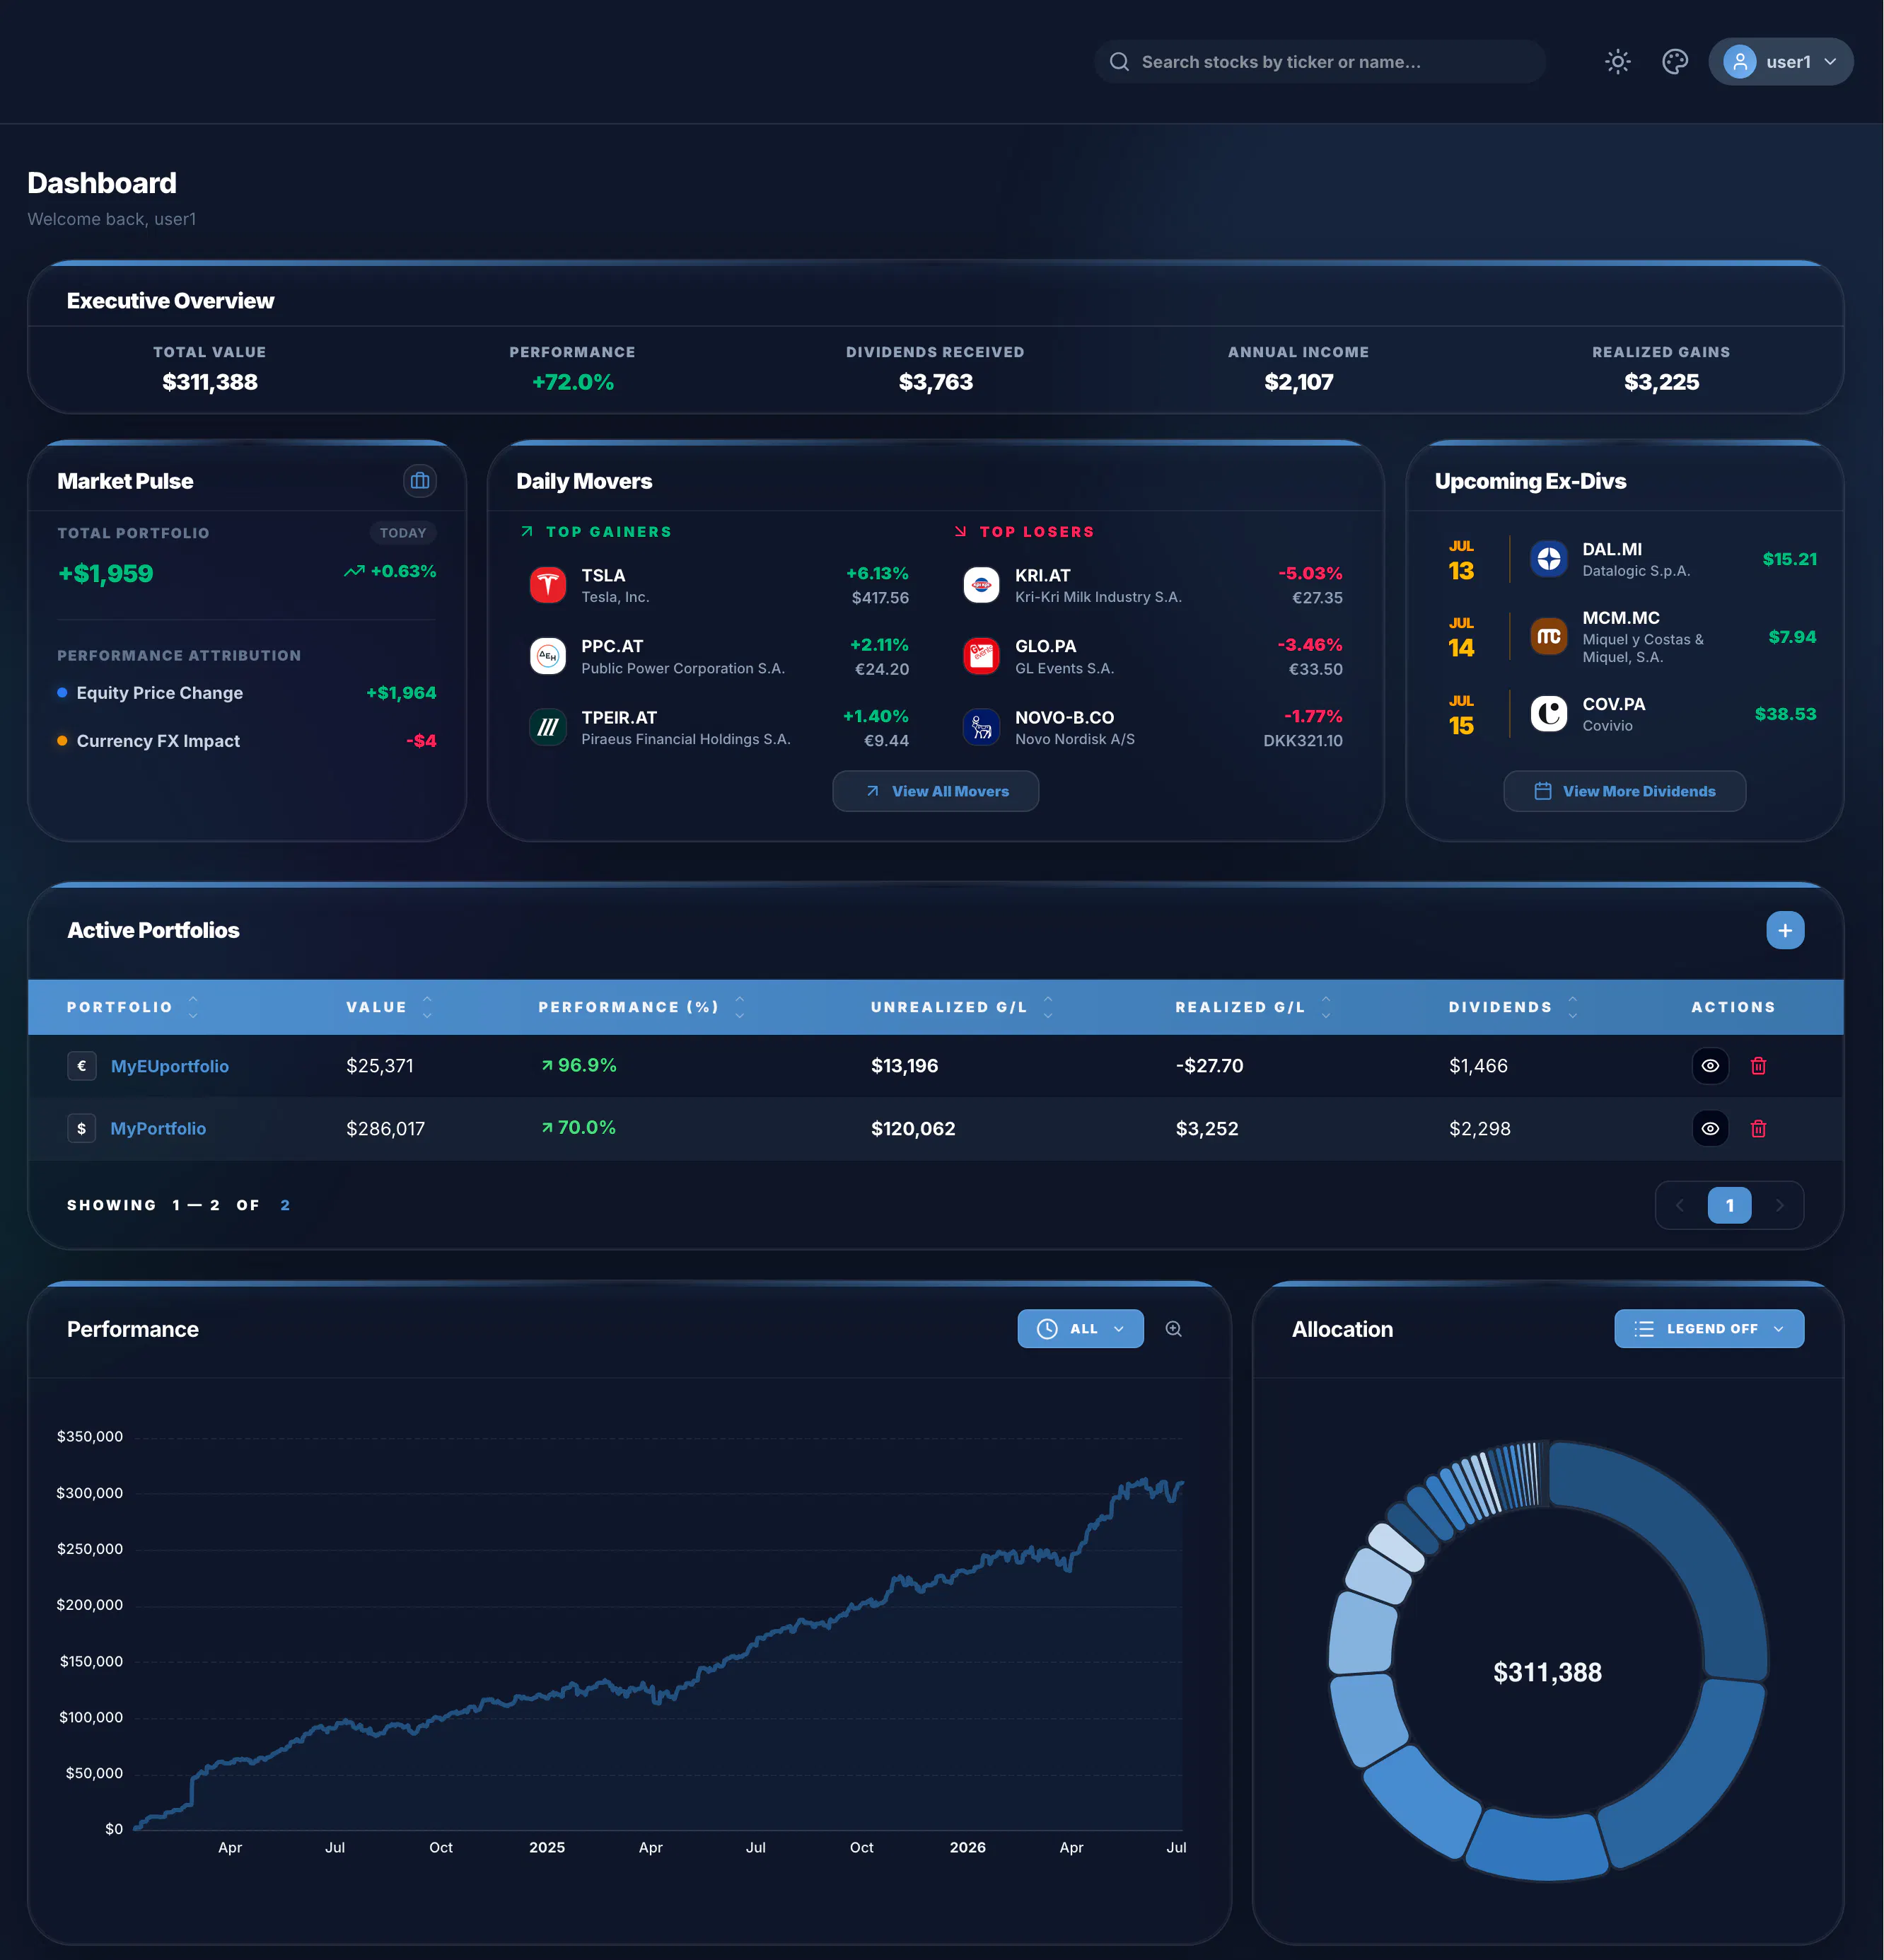Click the COV.PA Covivio logo
Viewport: 1884px width, 1960px height.
point(1548,713)
